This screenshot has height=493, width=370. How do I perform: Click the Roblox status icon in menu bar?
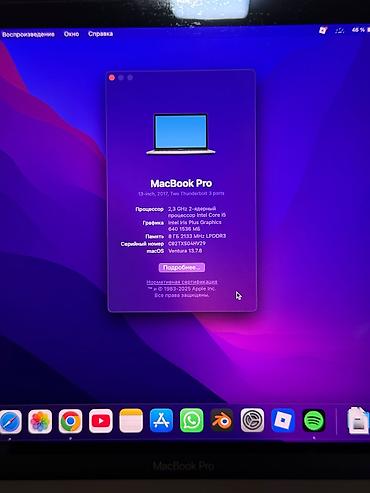point(323,30)
